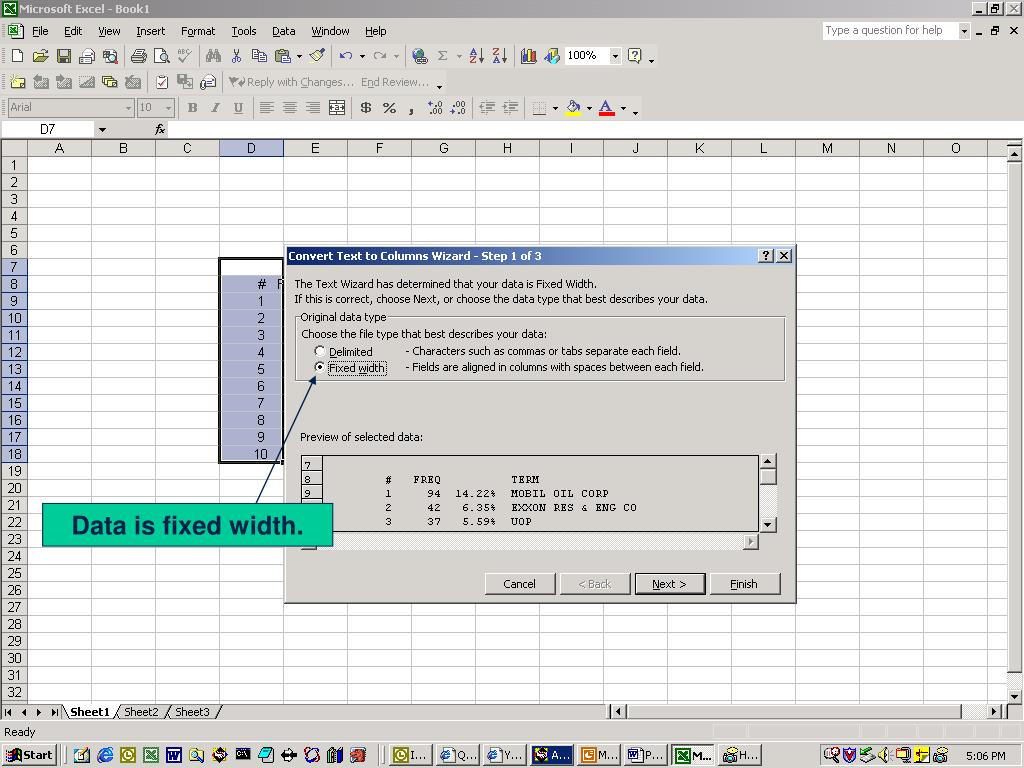Click the Undo arrow icon

click(x=346, y=56)
